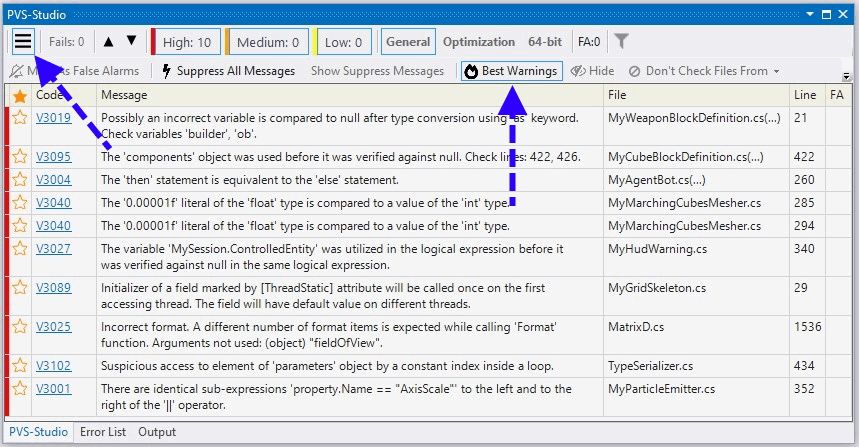859x447 pixels.
Task: Open V3025 diagnostic documentation link
Action: pyautogui.click(x=53, y=326)
